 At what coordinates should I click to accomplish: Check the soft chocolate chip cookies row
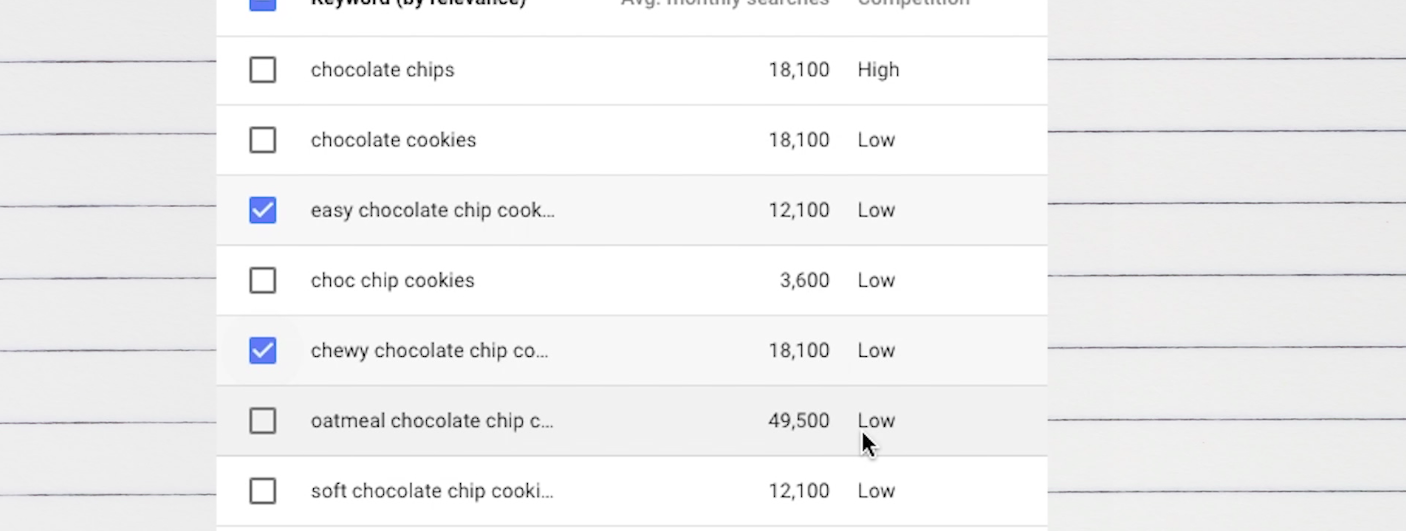(262, 491)
